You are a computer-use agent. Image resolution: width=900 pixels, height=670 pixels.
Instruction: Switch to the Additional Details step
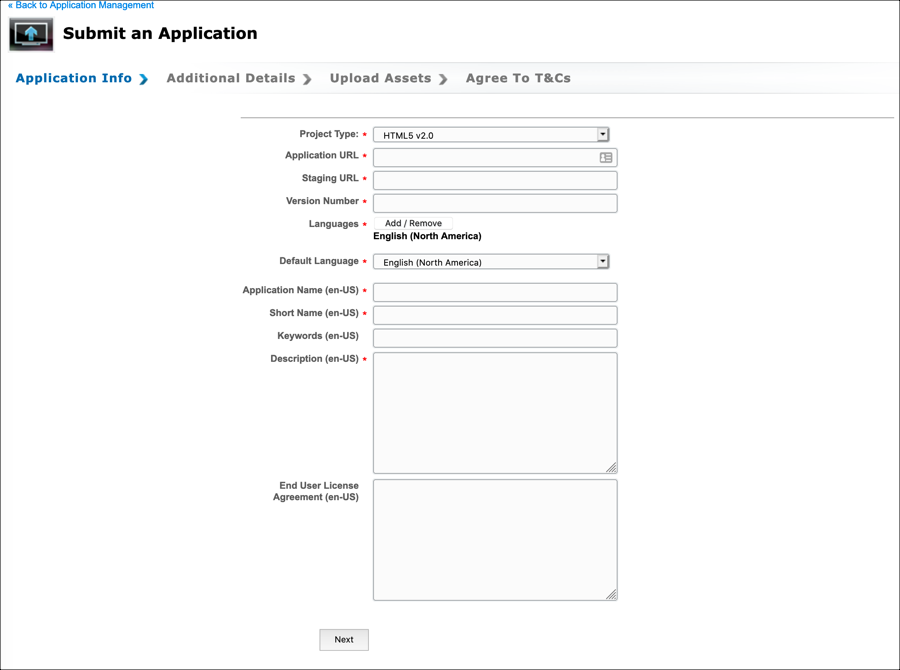(x=230, y=78)
